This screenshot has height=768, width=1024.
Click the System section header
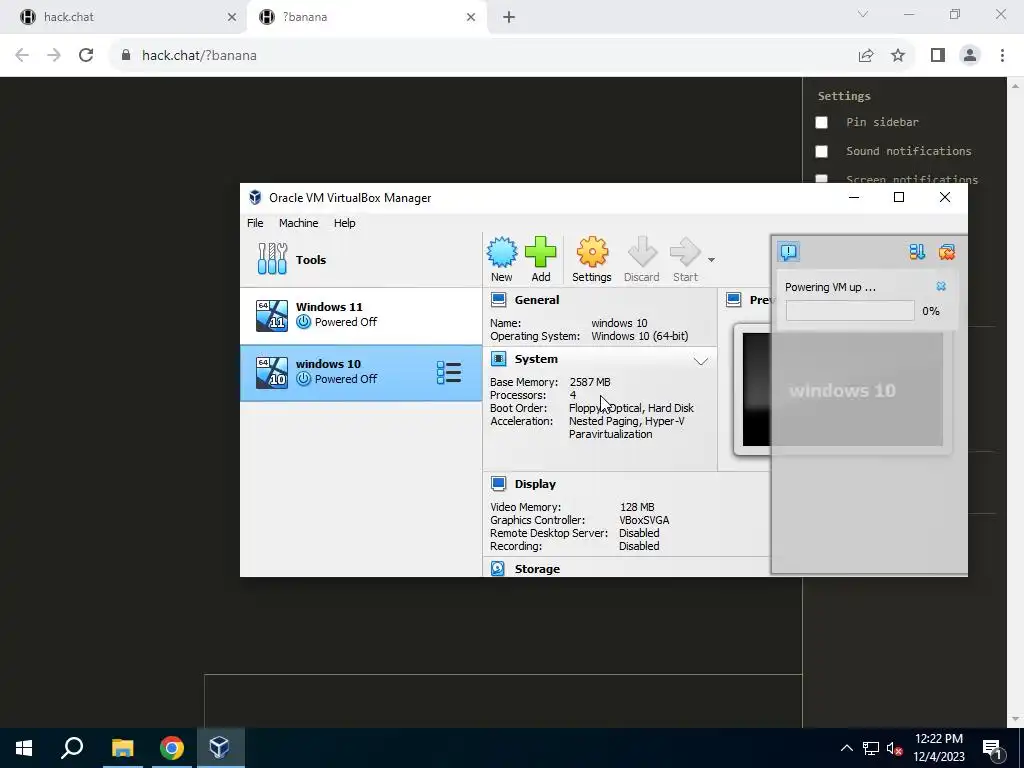pos(536,359)
